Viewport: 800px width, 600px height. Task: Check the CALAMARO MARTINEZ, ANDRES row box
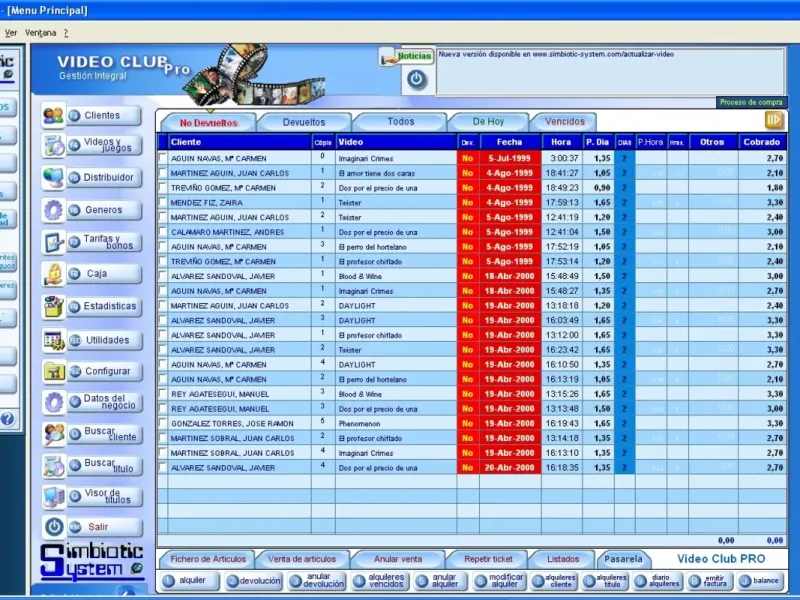coord(162,232)
